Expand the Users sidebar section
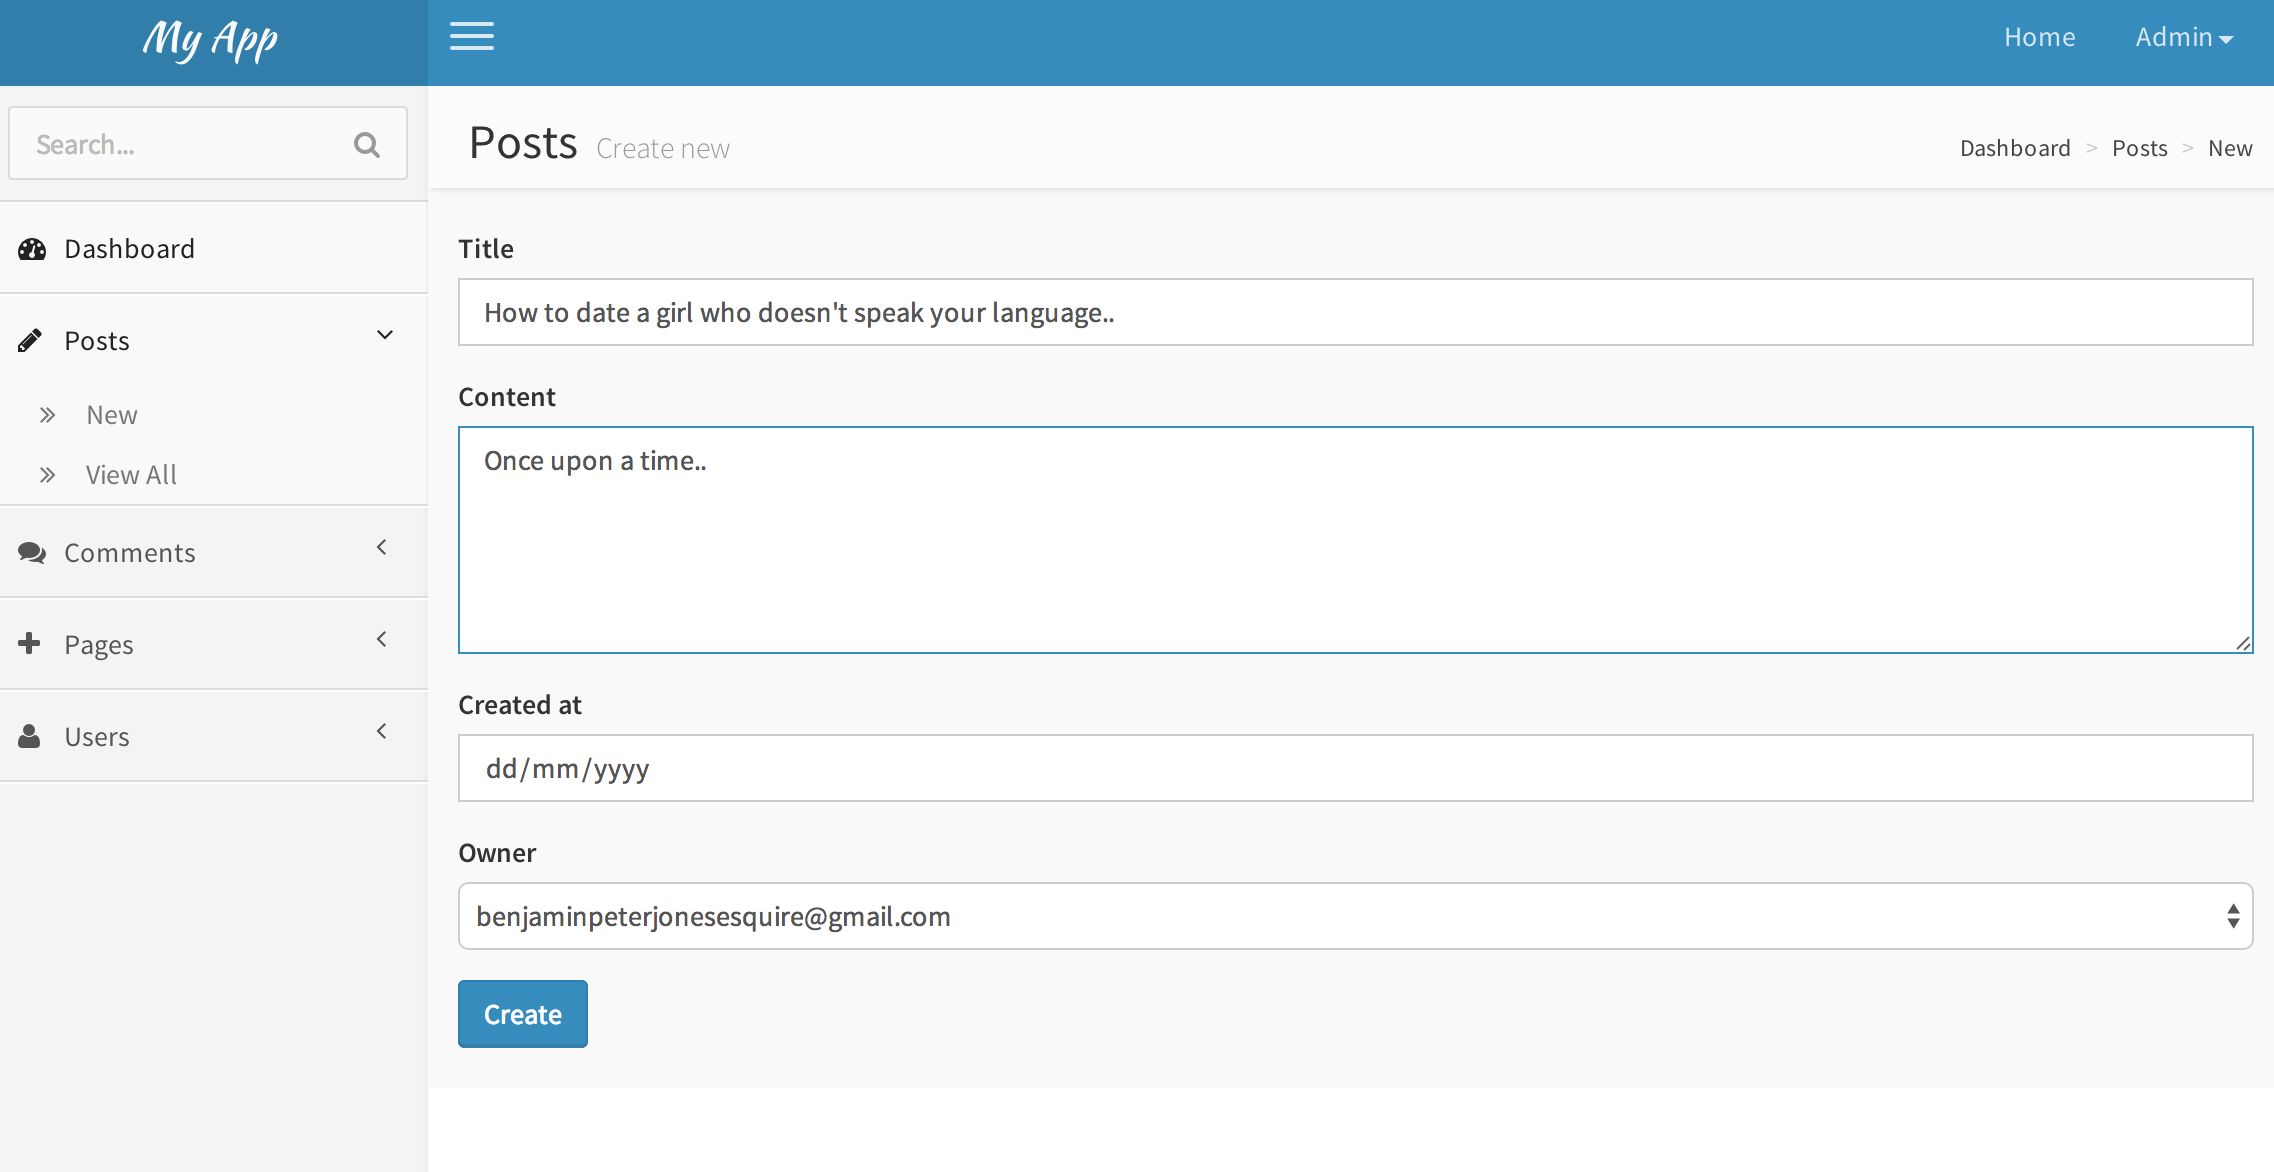2274x1172 pixels. tap(382, 731)
